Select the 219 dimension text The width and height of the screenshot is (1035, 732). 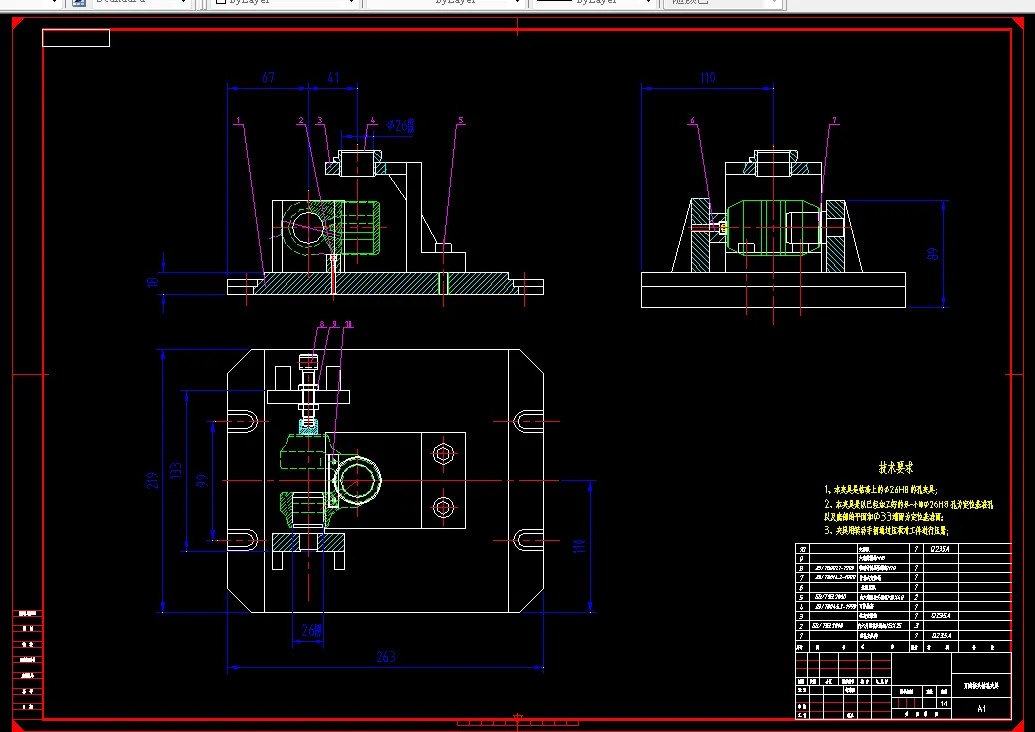(152, 482)
